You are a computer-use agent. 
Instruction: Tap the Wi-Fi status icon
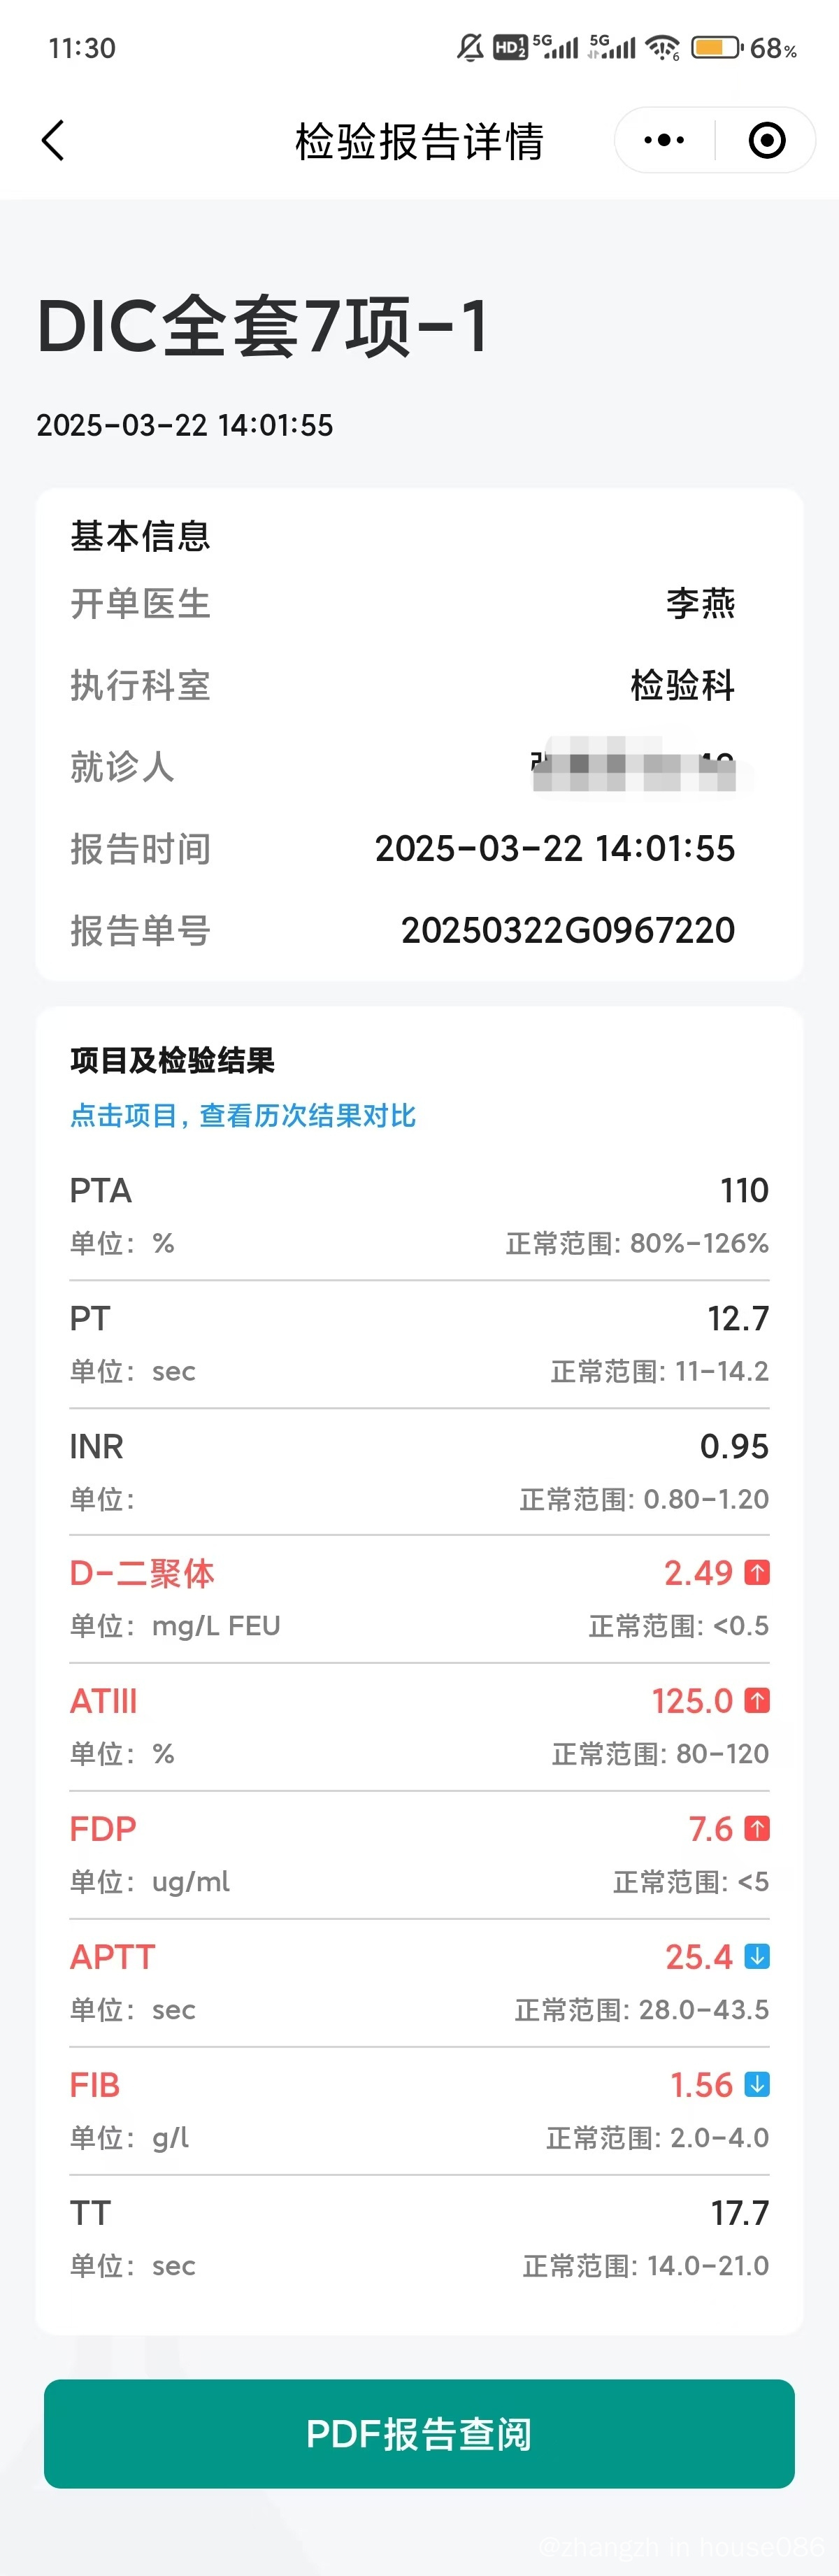[x=662, y=47]
